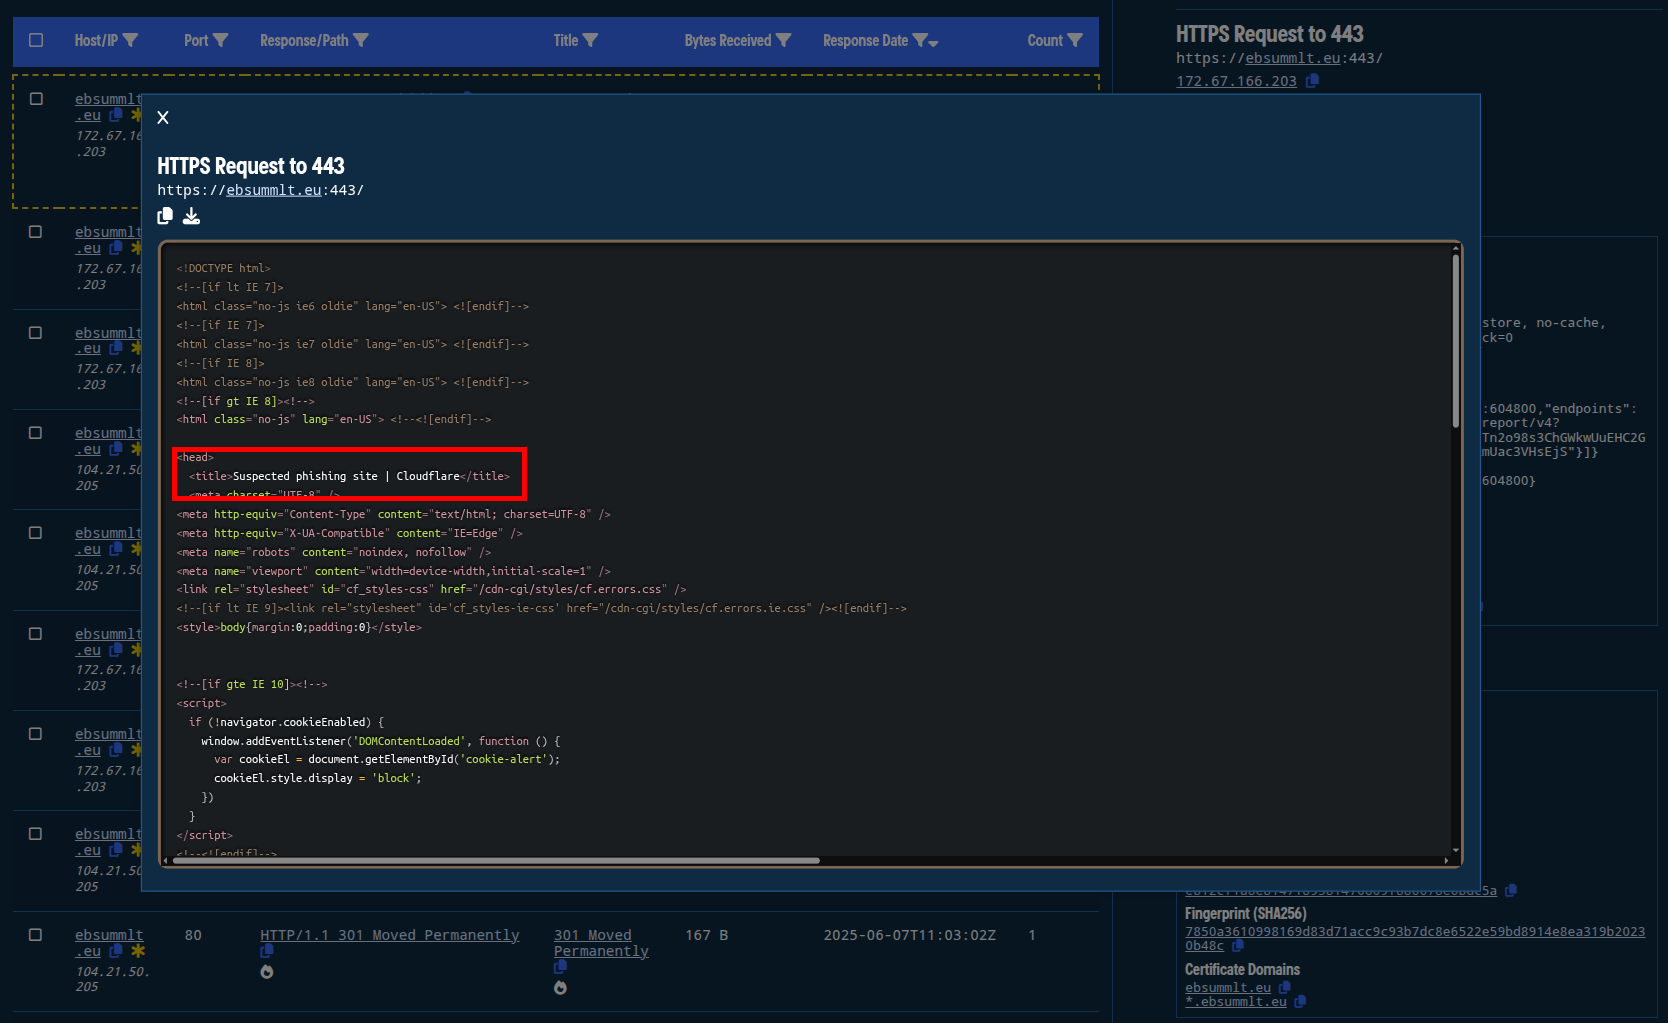Open the ebsummlt.eu link in side panel URL
The image size is (1668, 1023).
coord(1292,58)
